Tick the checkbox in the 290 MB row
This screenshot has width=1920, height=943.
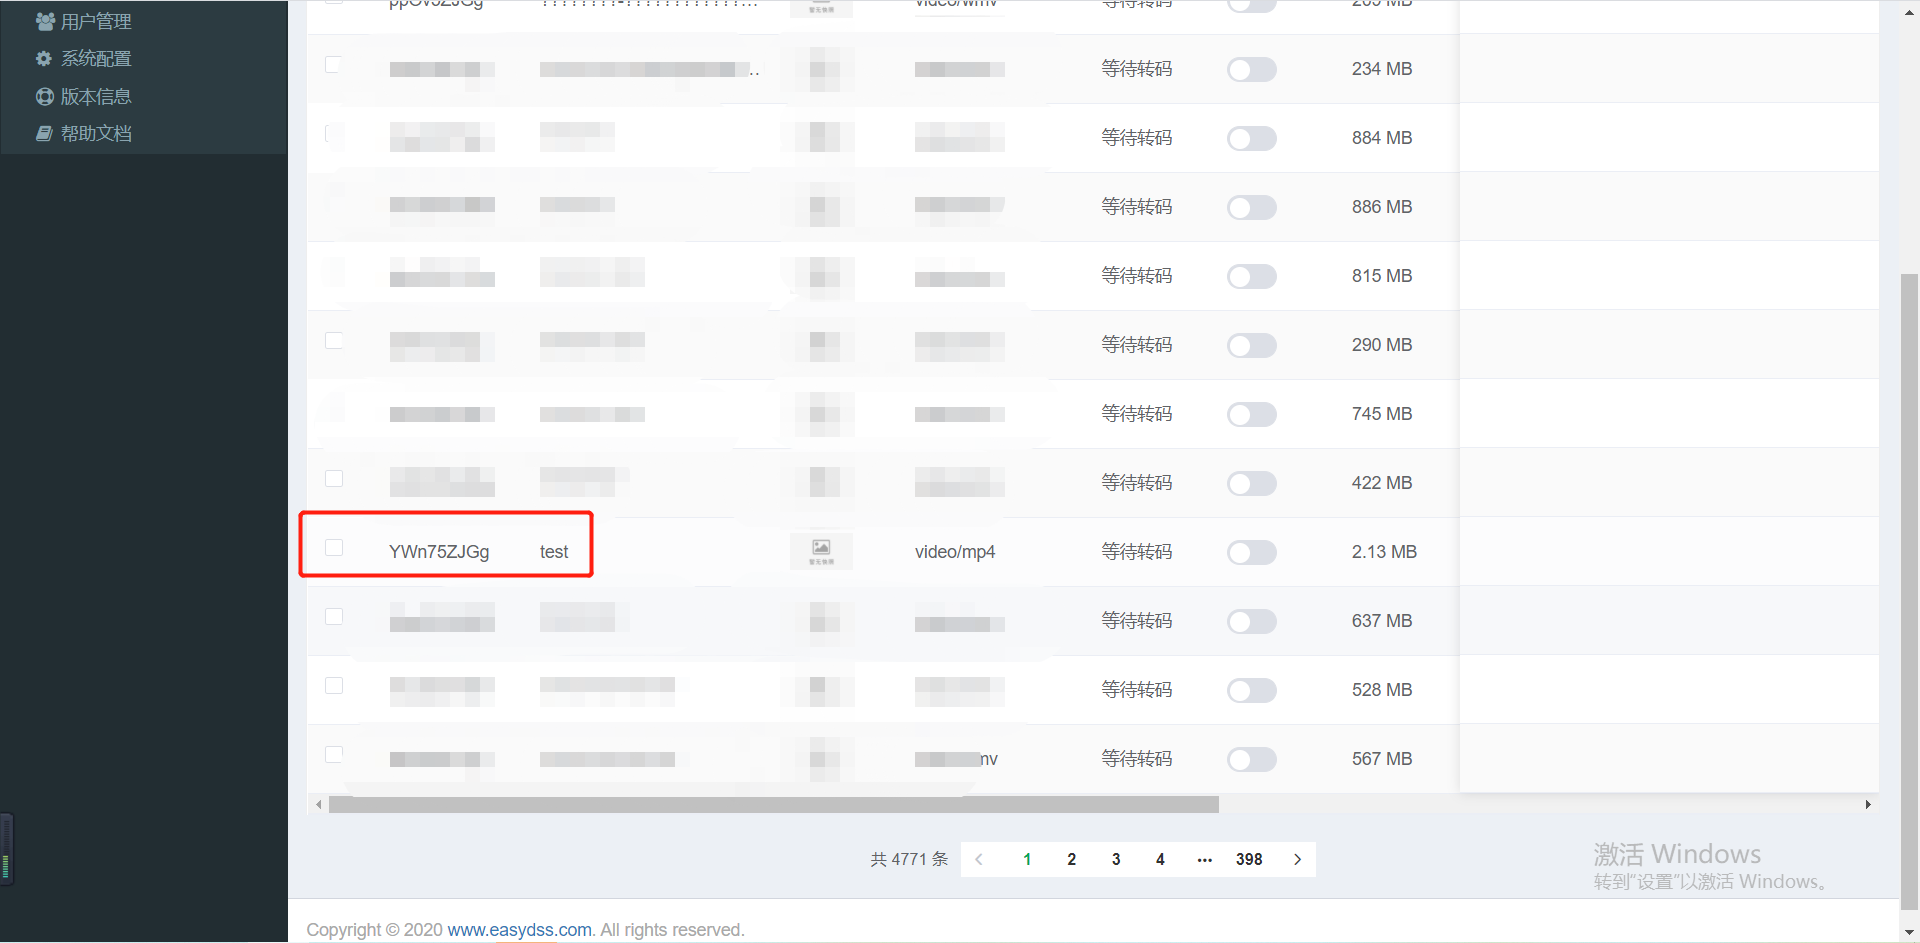point(334,341)
